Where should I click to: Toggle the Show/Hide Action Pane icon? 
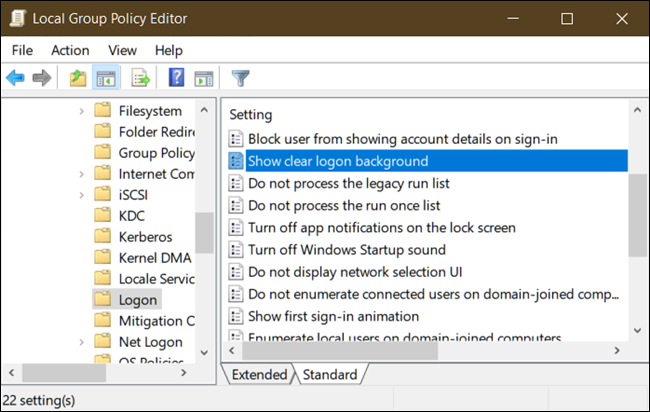click(204, 77)
